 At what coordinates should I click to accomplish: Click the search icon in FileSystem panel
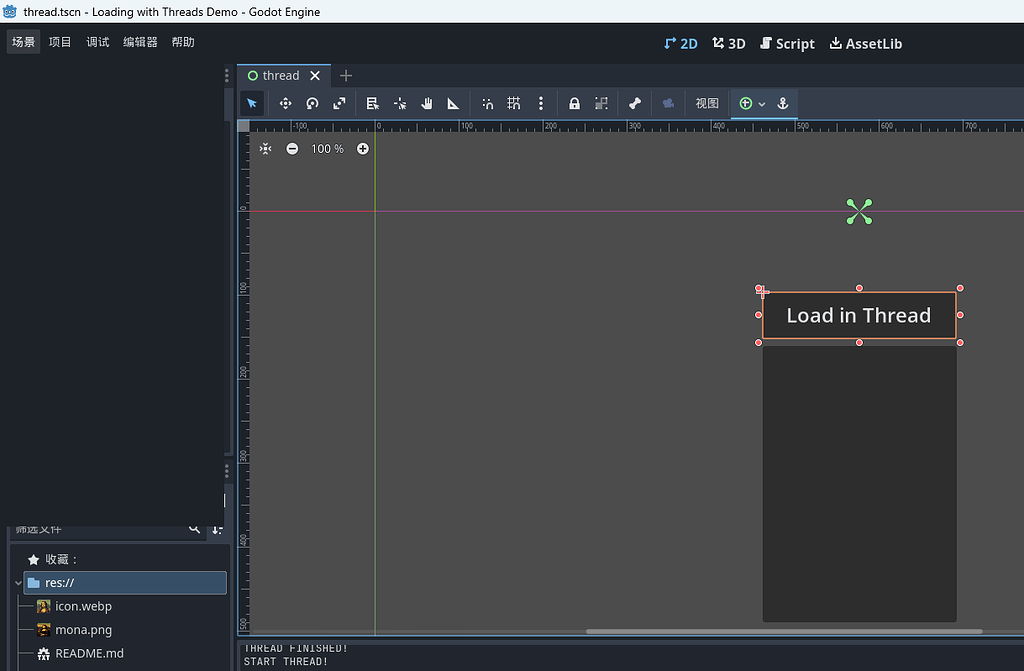(195, 530)
